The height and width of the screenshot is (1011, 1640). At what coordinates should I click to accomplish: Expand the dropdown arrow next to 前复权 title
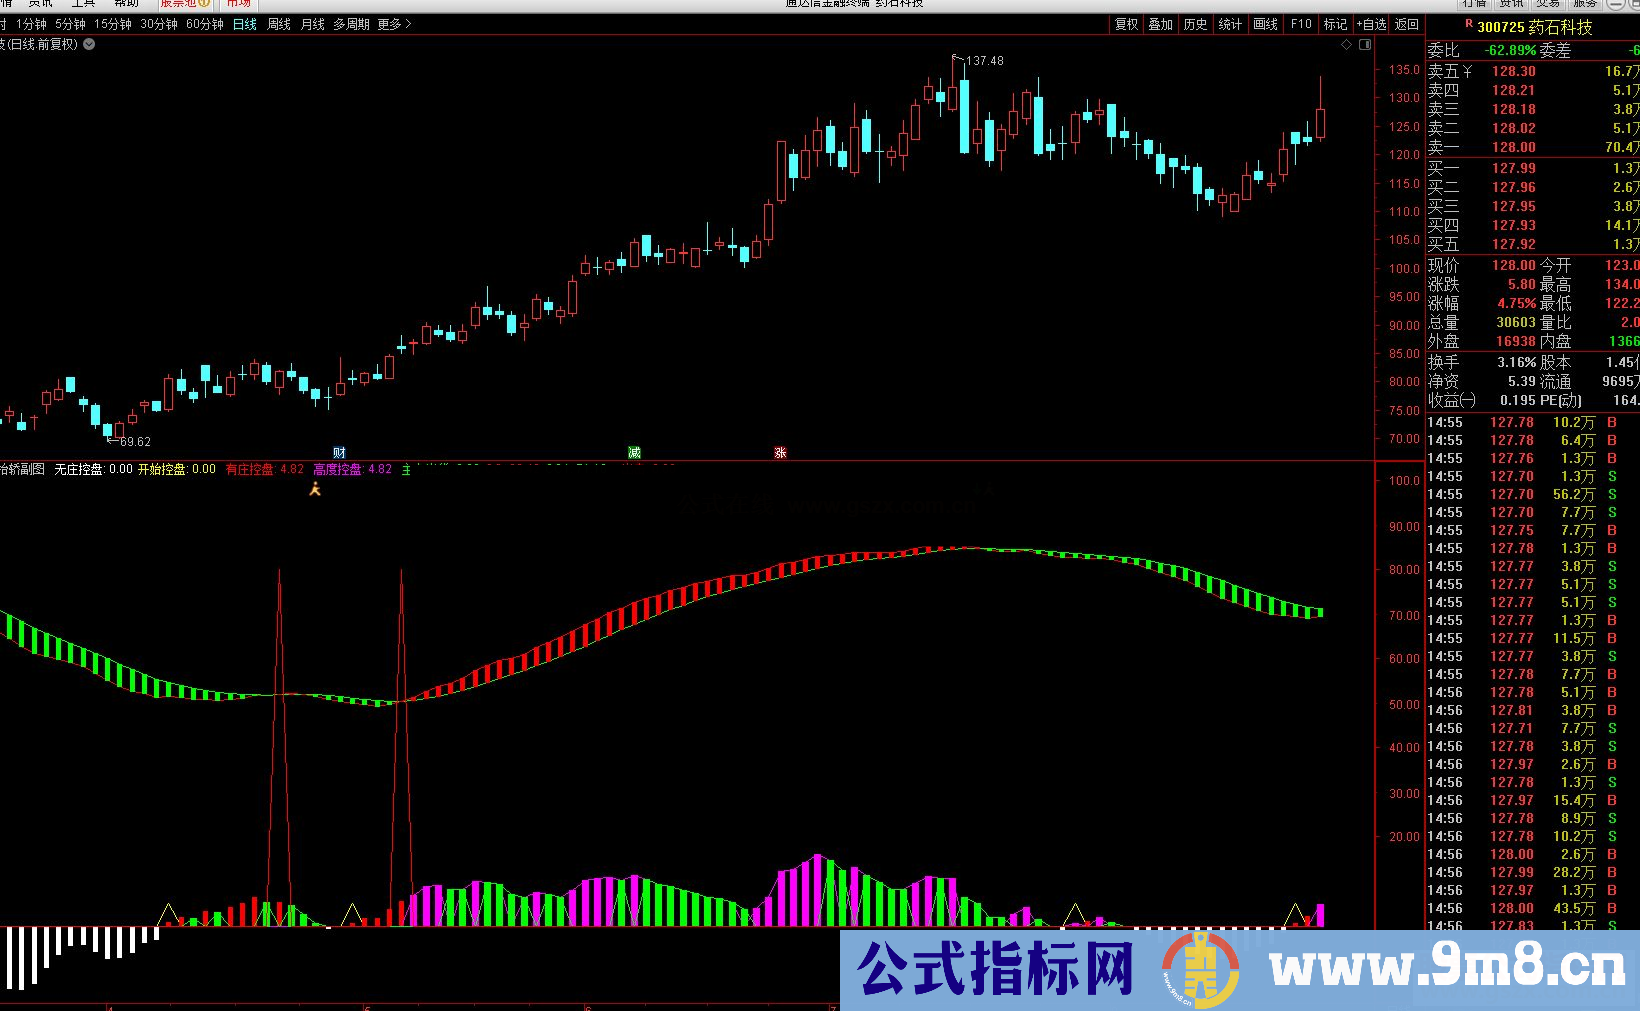[x=87, y=44]
